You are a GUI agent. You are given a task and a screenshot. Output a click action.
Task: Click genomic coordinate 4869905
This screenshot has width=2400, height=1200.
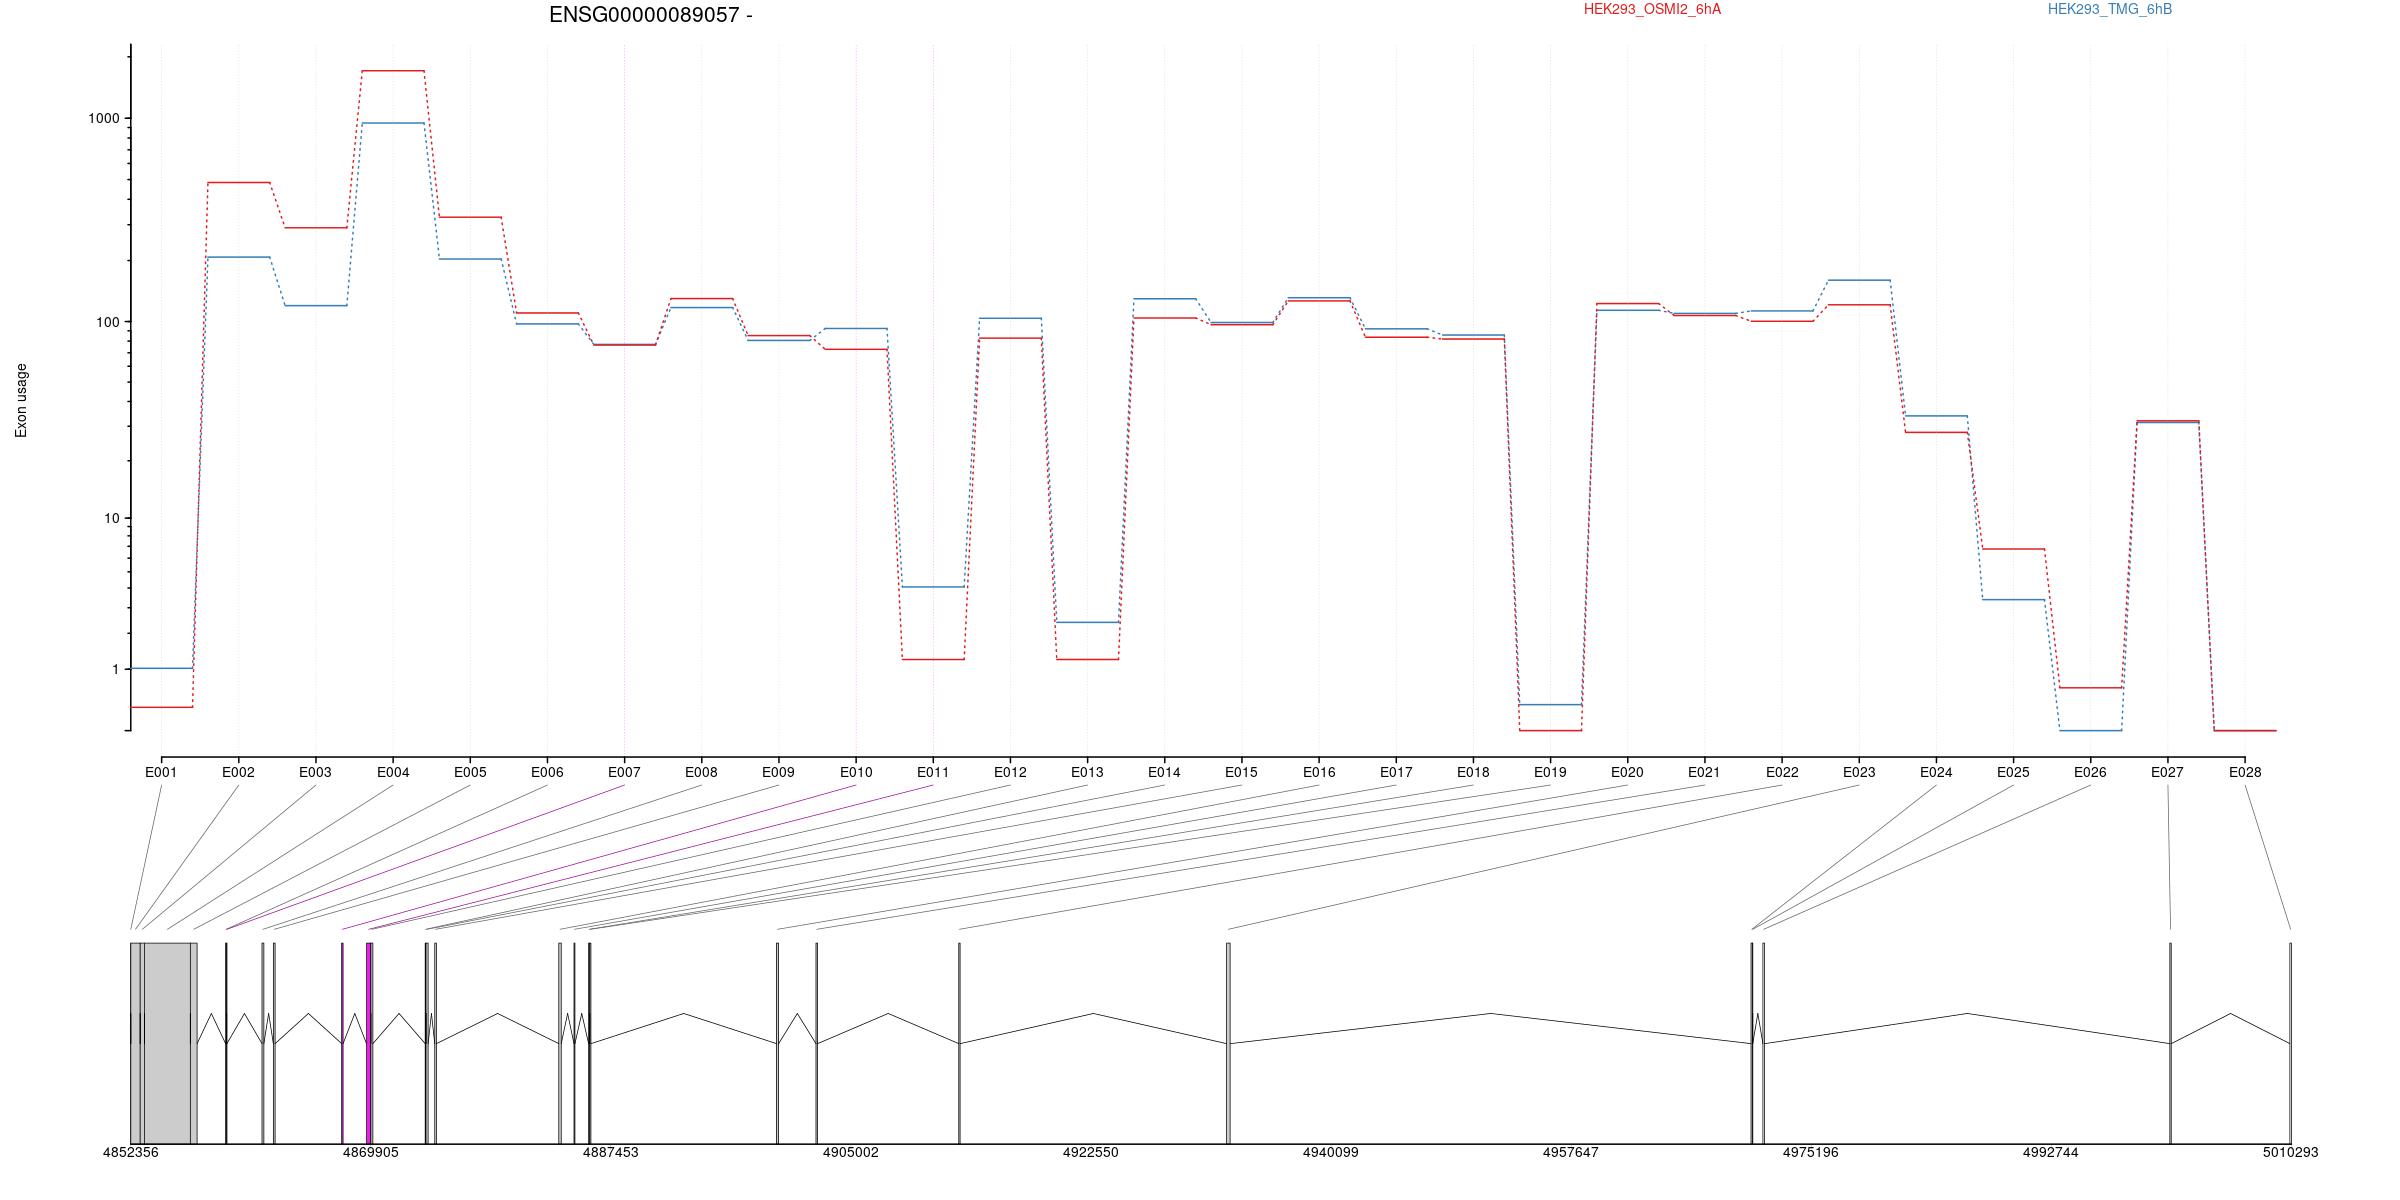371,1153
